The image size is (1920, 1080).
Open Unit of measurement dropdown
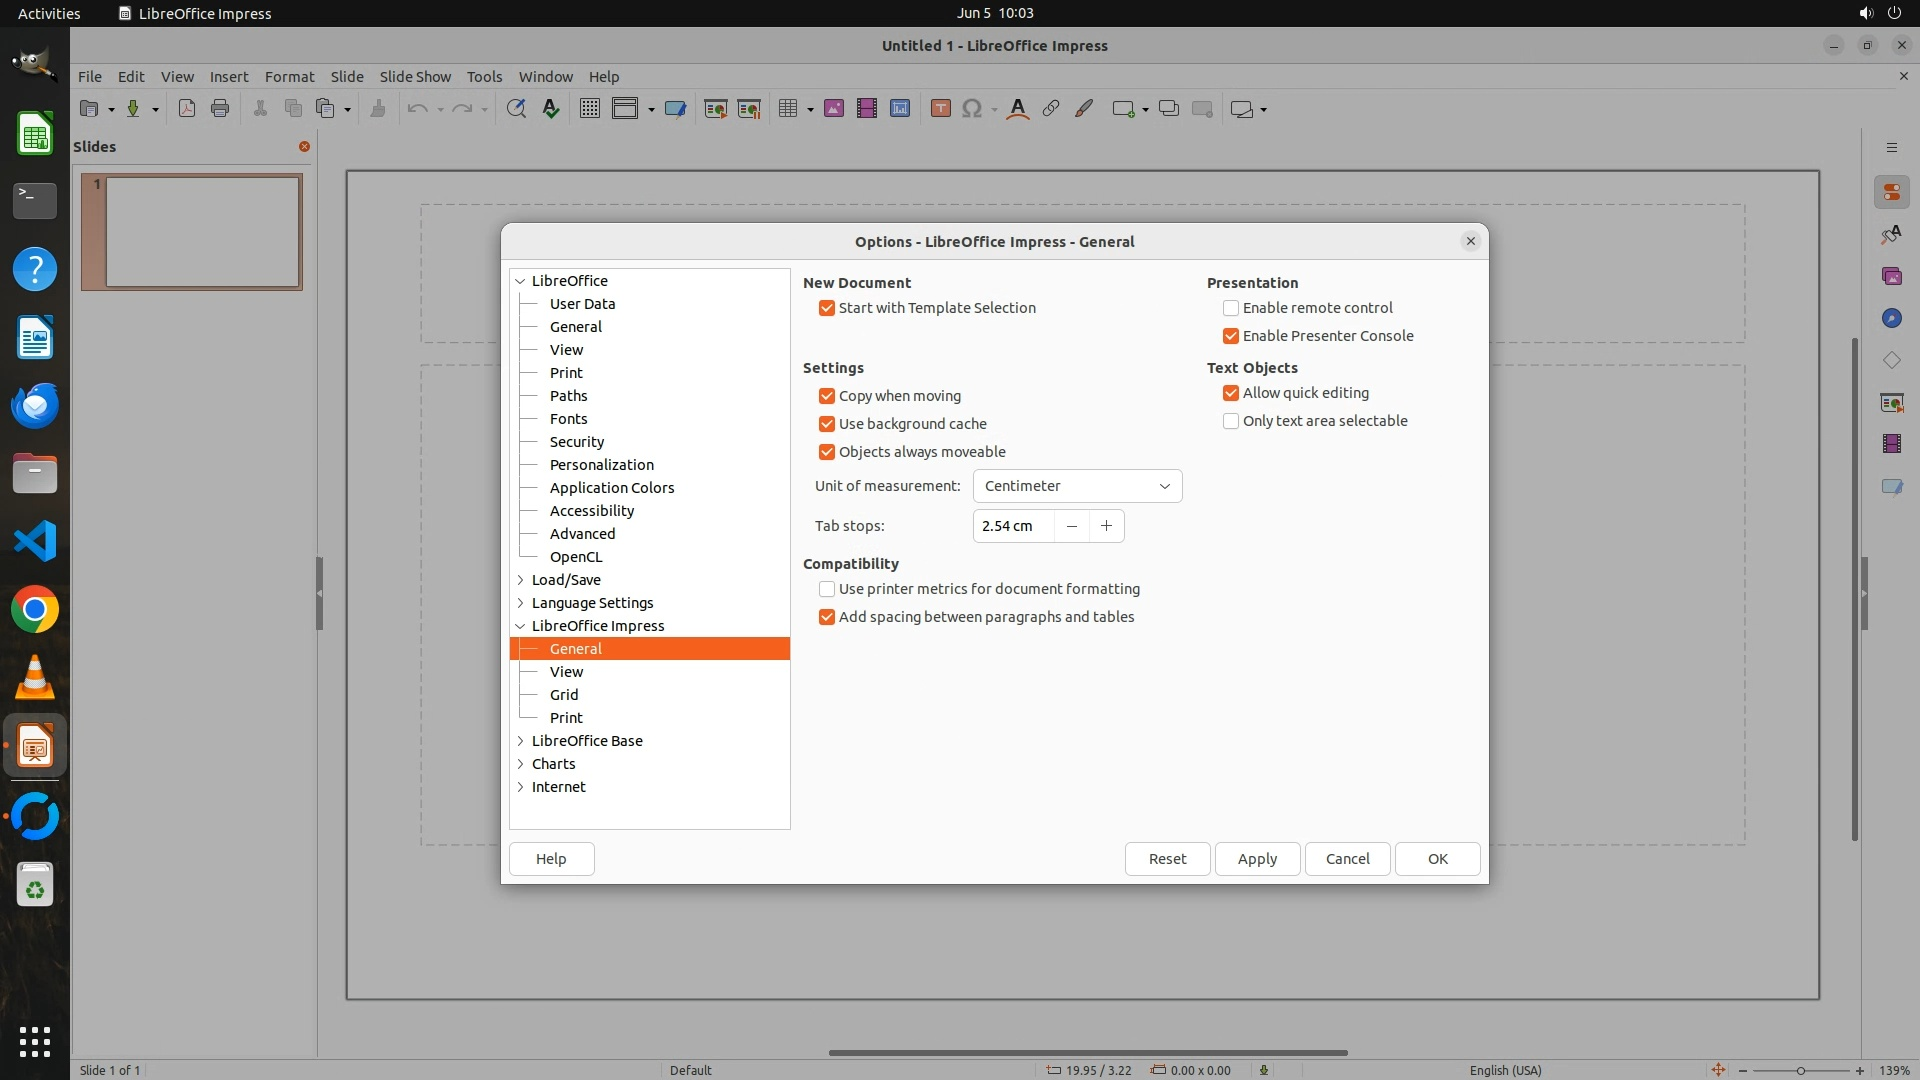point(1077,486)
